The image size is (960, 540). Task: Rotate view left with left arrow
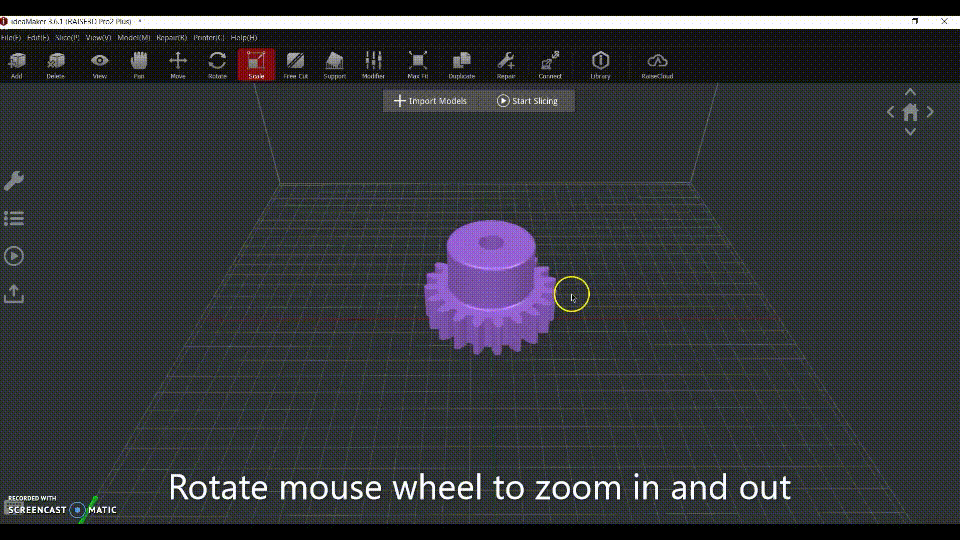click(x=891, y=112)
